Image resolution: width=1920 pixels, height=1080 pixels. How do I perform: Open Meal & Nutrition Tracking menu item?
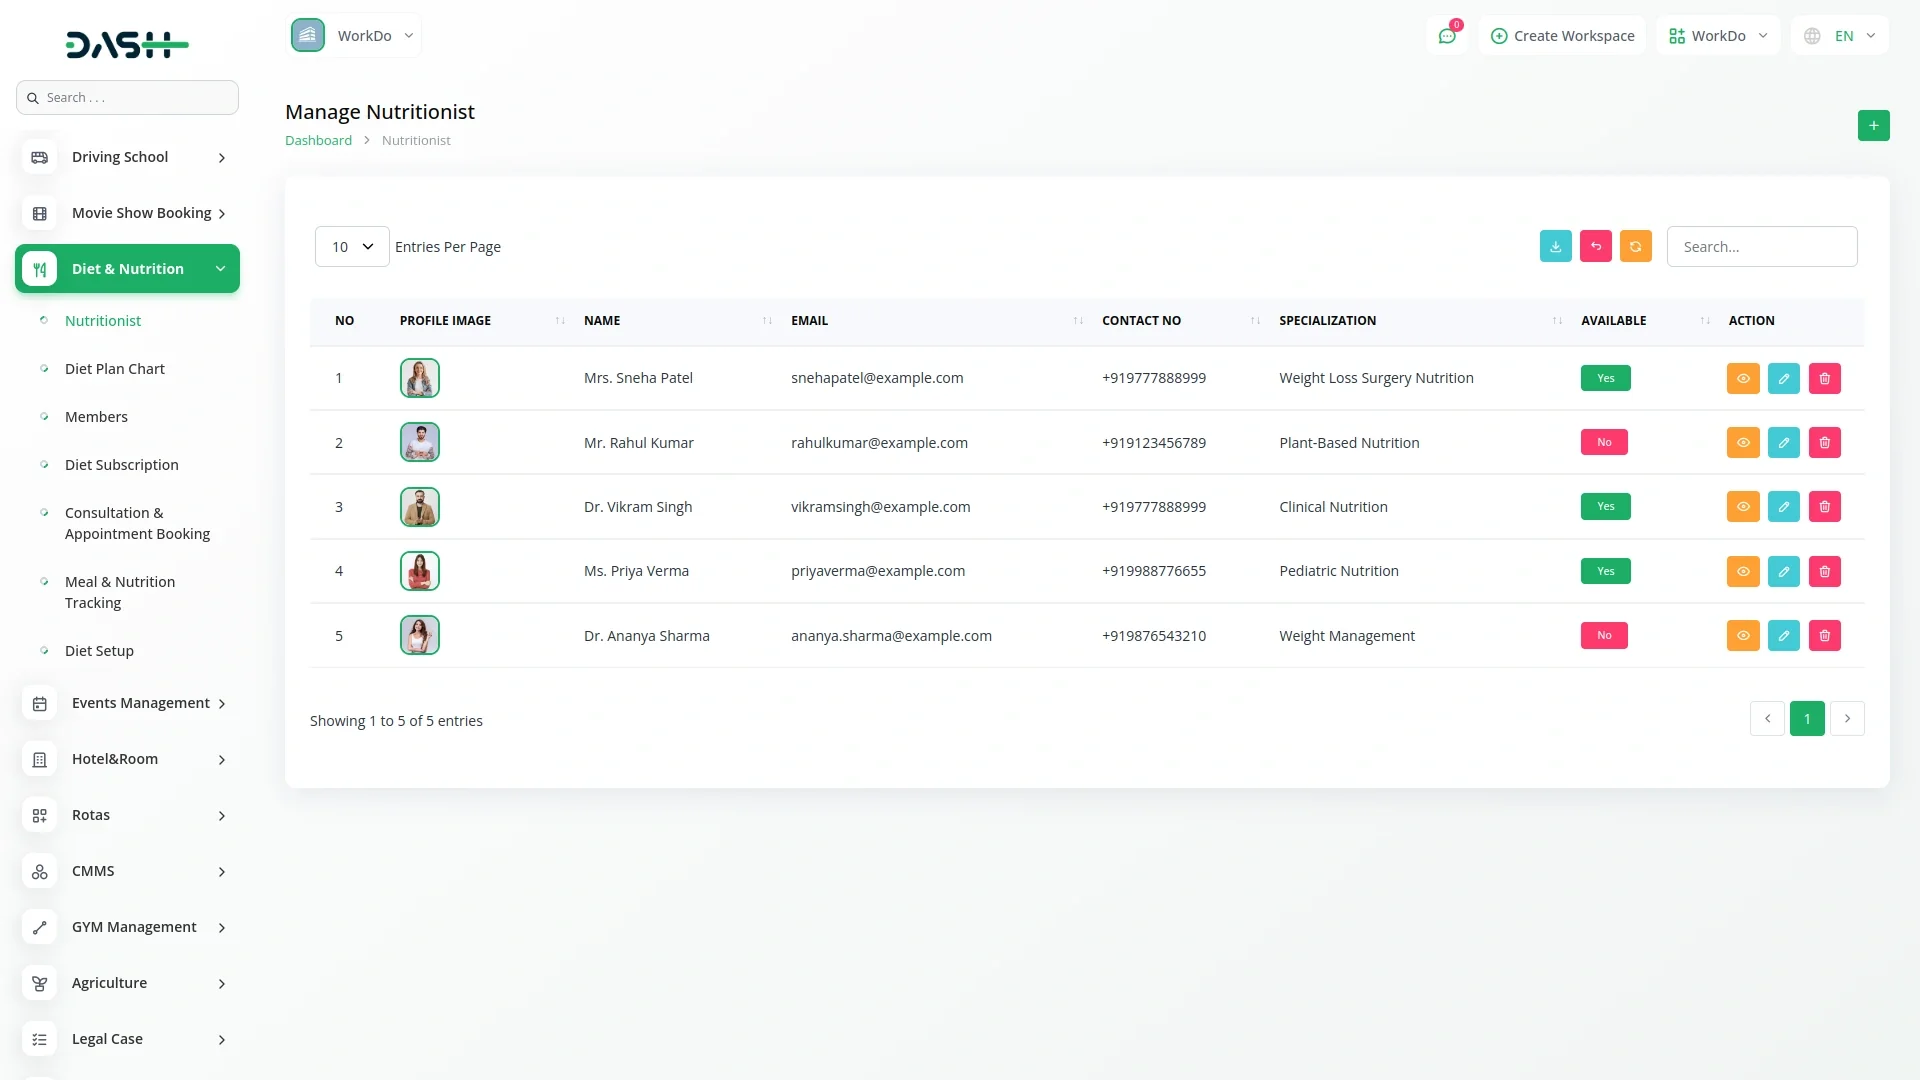[120, 592]
